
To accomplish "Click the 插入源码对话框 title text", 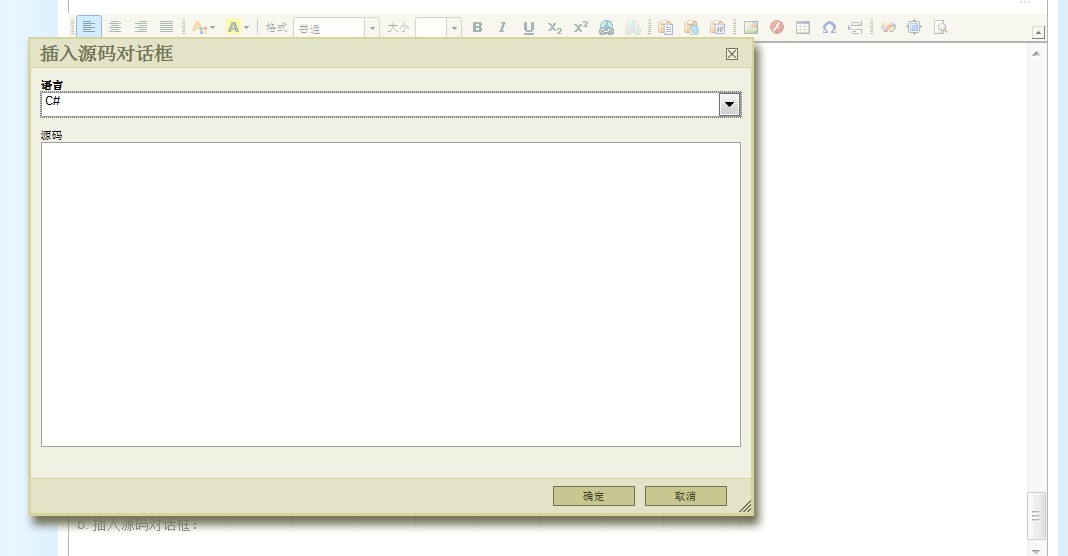I will point(106,54).
